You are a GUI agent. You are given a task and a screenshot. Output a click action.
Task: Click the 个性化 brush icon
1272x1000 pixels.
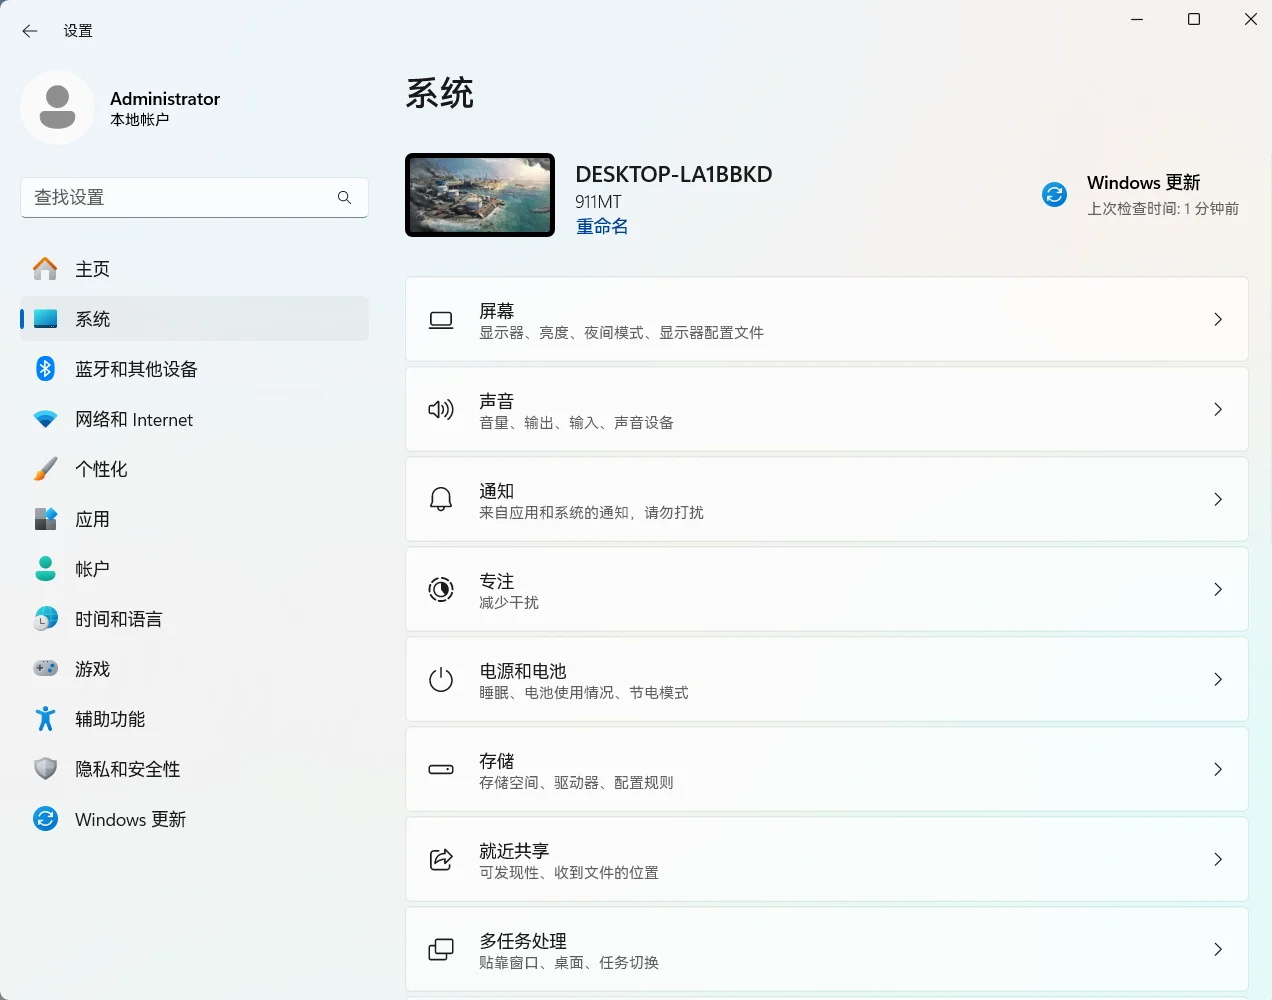pyautogui.click(x=45, y=469)
